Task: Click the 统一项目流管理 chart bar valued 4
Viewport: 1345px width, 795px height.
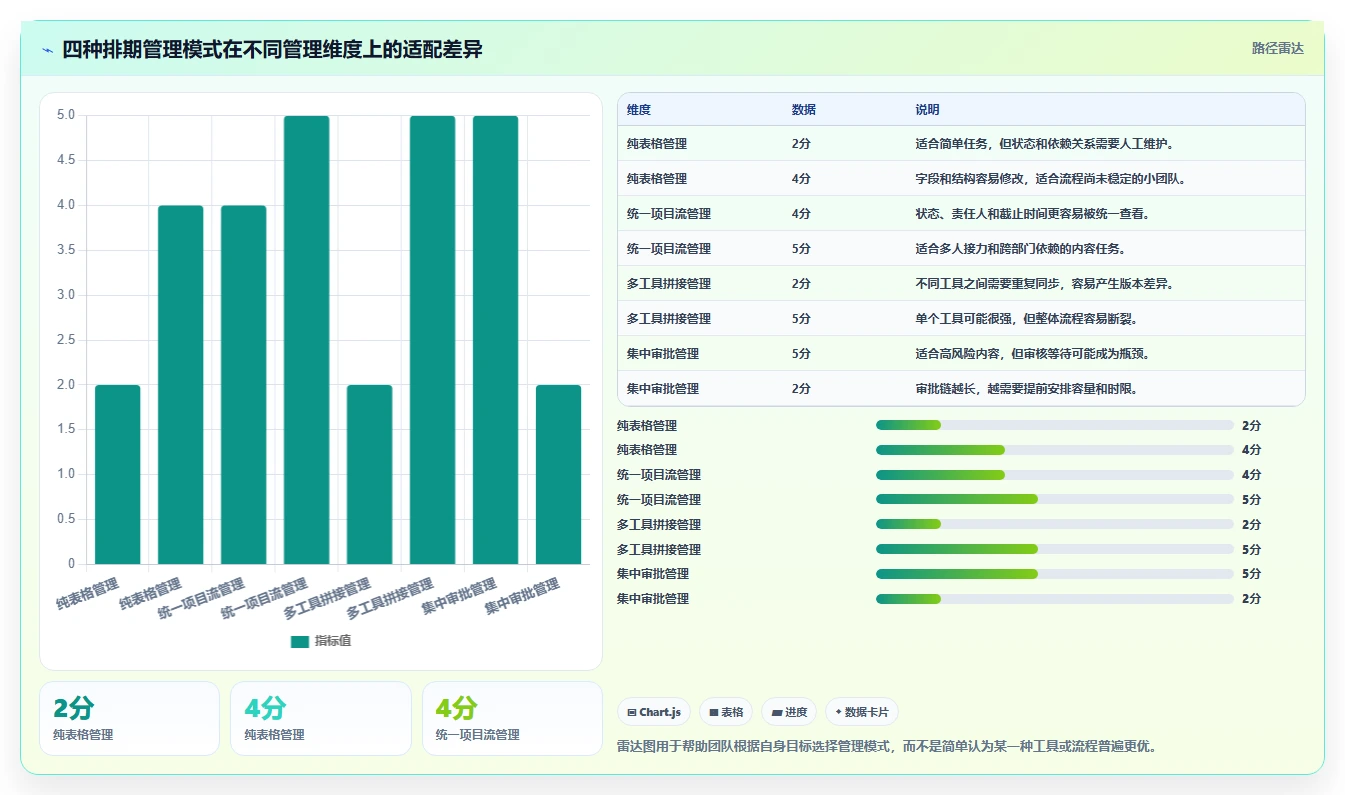Action: coord(244,385)
